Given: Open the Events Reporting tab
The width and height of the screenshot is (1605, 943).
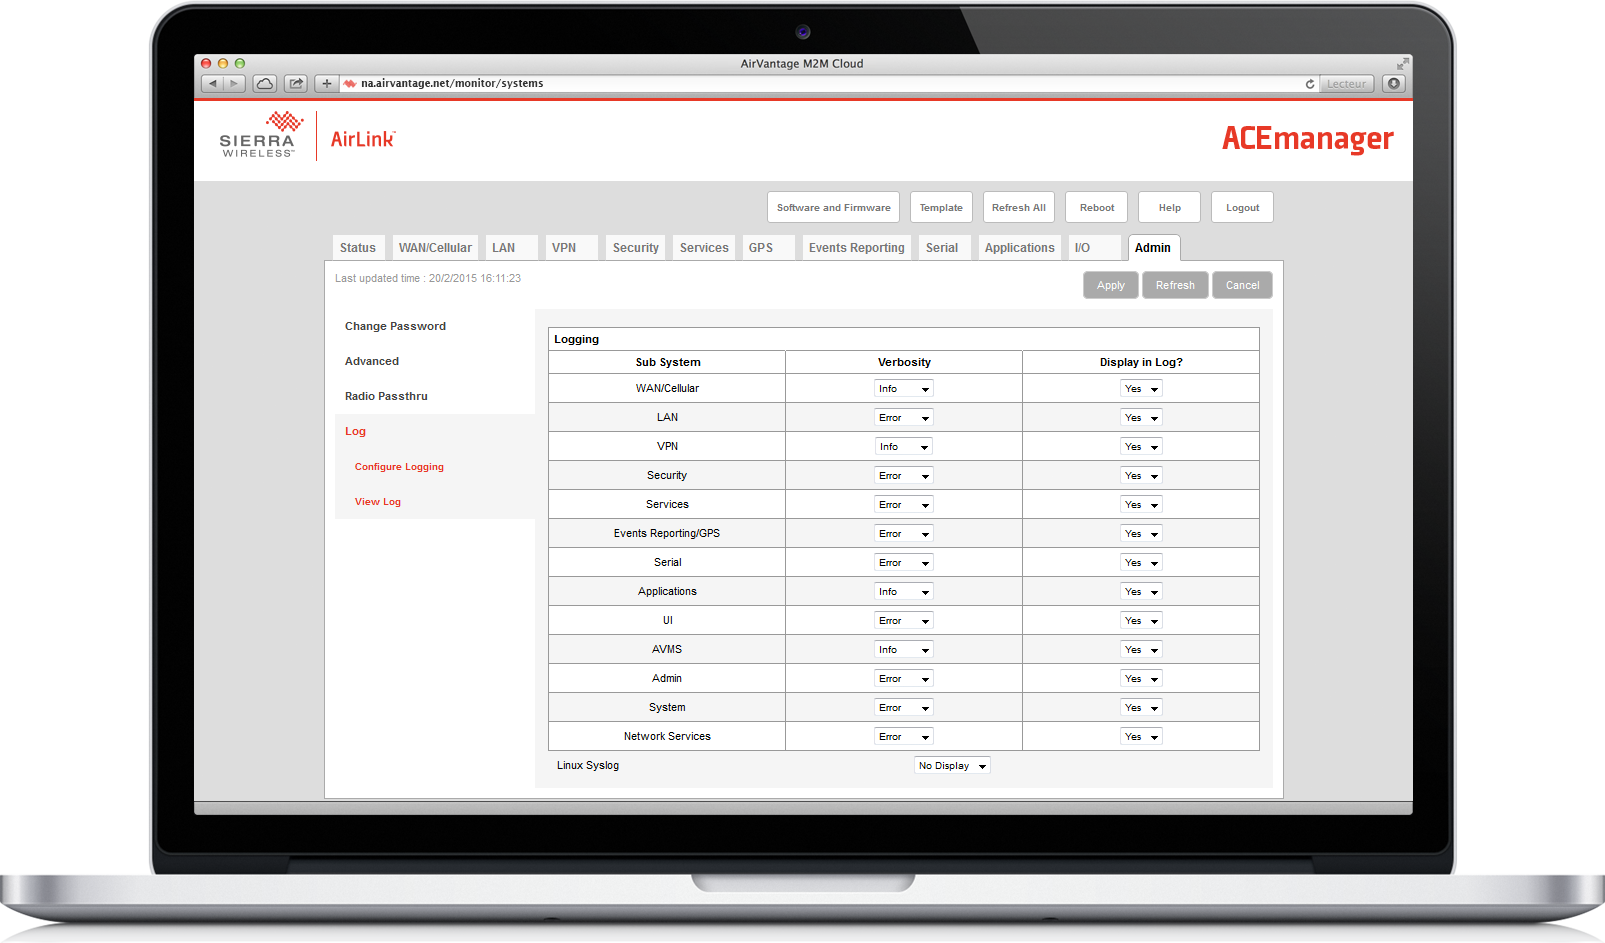Looking at the screenshot, I should coord(856,248).
